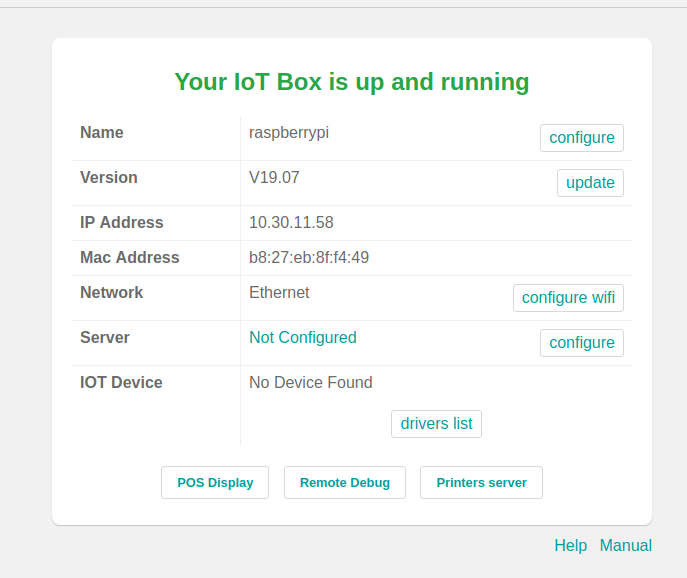Open configure wifi for Network
Screen dimensions: 687x578
[568, 298]
